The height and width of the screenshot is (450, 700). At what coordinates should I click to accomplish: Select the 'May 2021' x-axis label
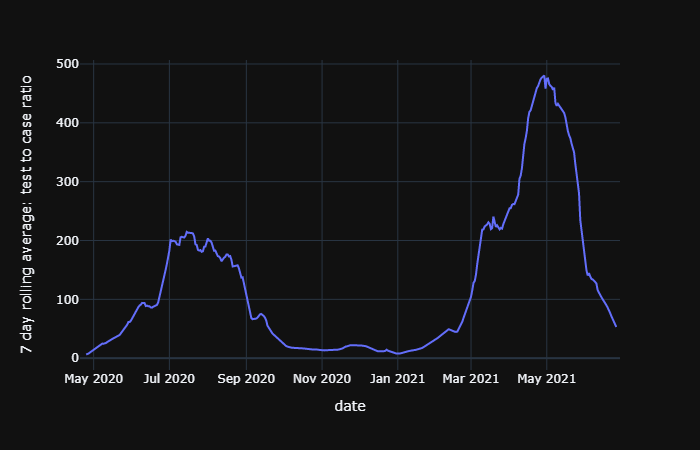[x=547, y=379]
